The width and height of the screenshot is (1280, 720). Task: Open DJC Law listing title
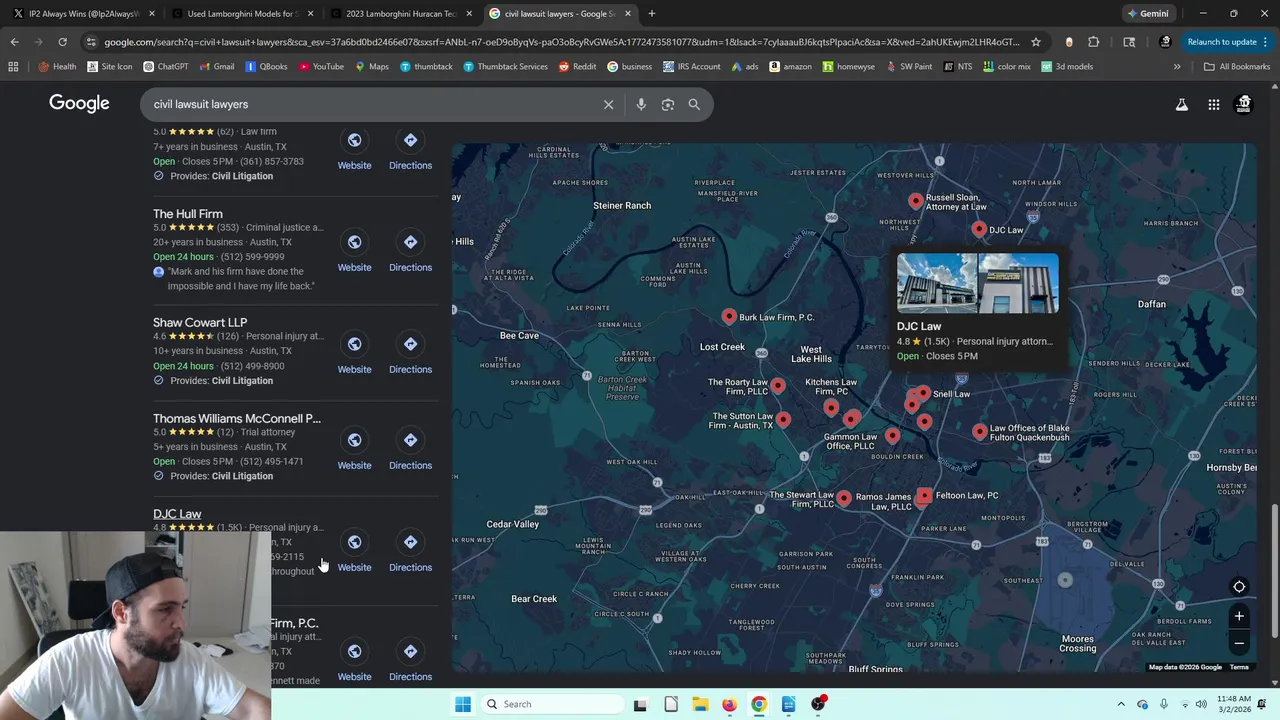pos(177,514)
